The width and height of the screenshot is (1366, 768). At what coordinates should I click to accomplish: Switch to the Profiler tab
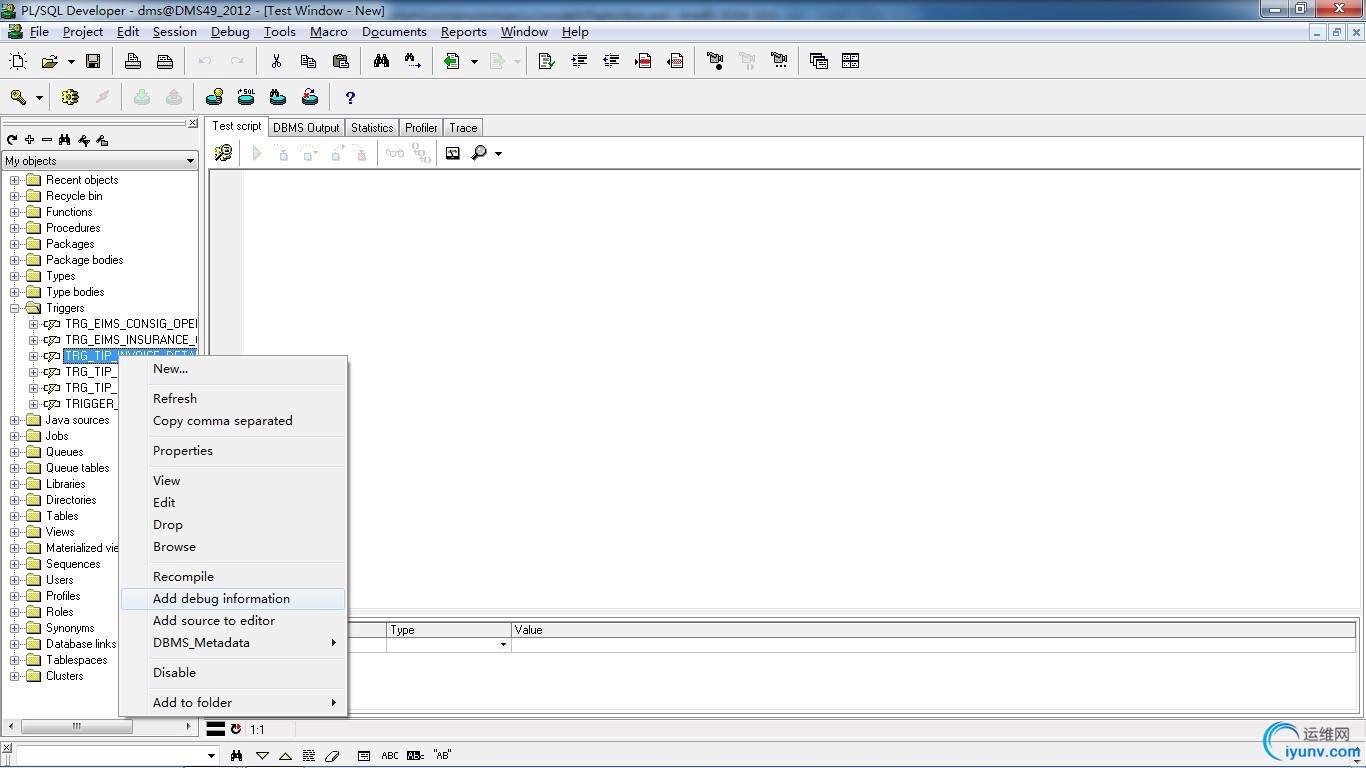coord(421,128)
